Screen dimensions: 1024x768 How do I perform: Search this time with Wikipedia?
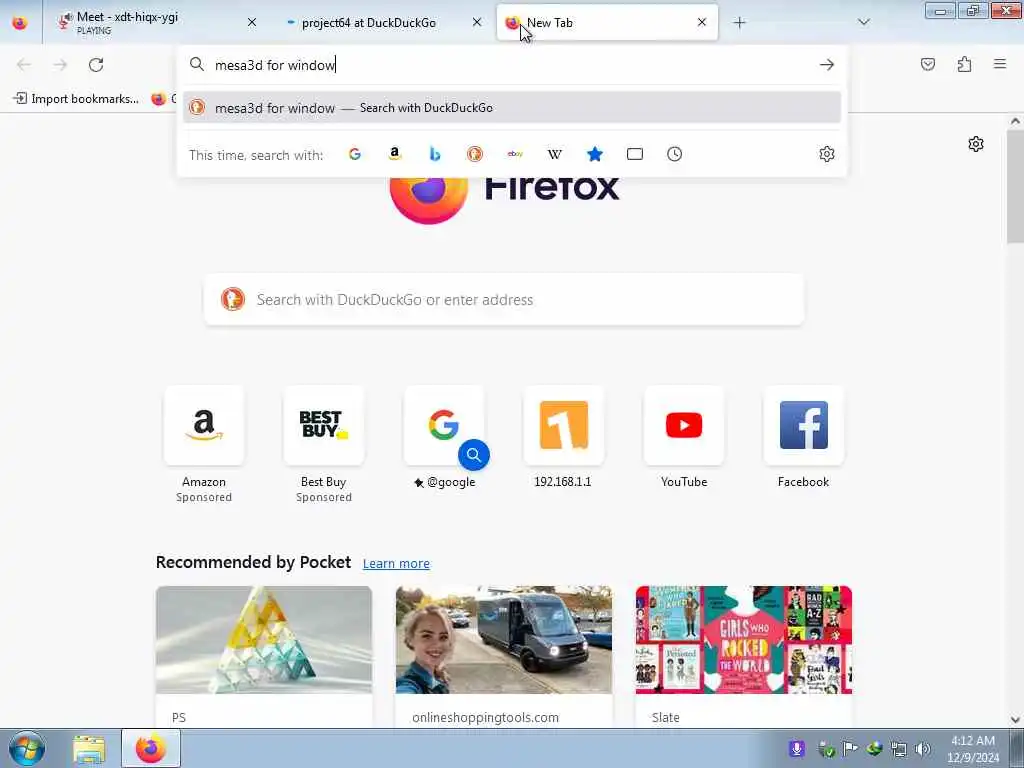[554, 154]
